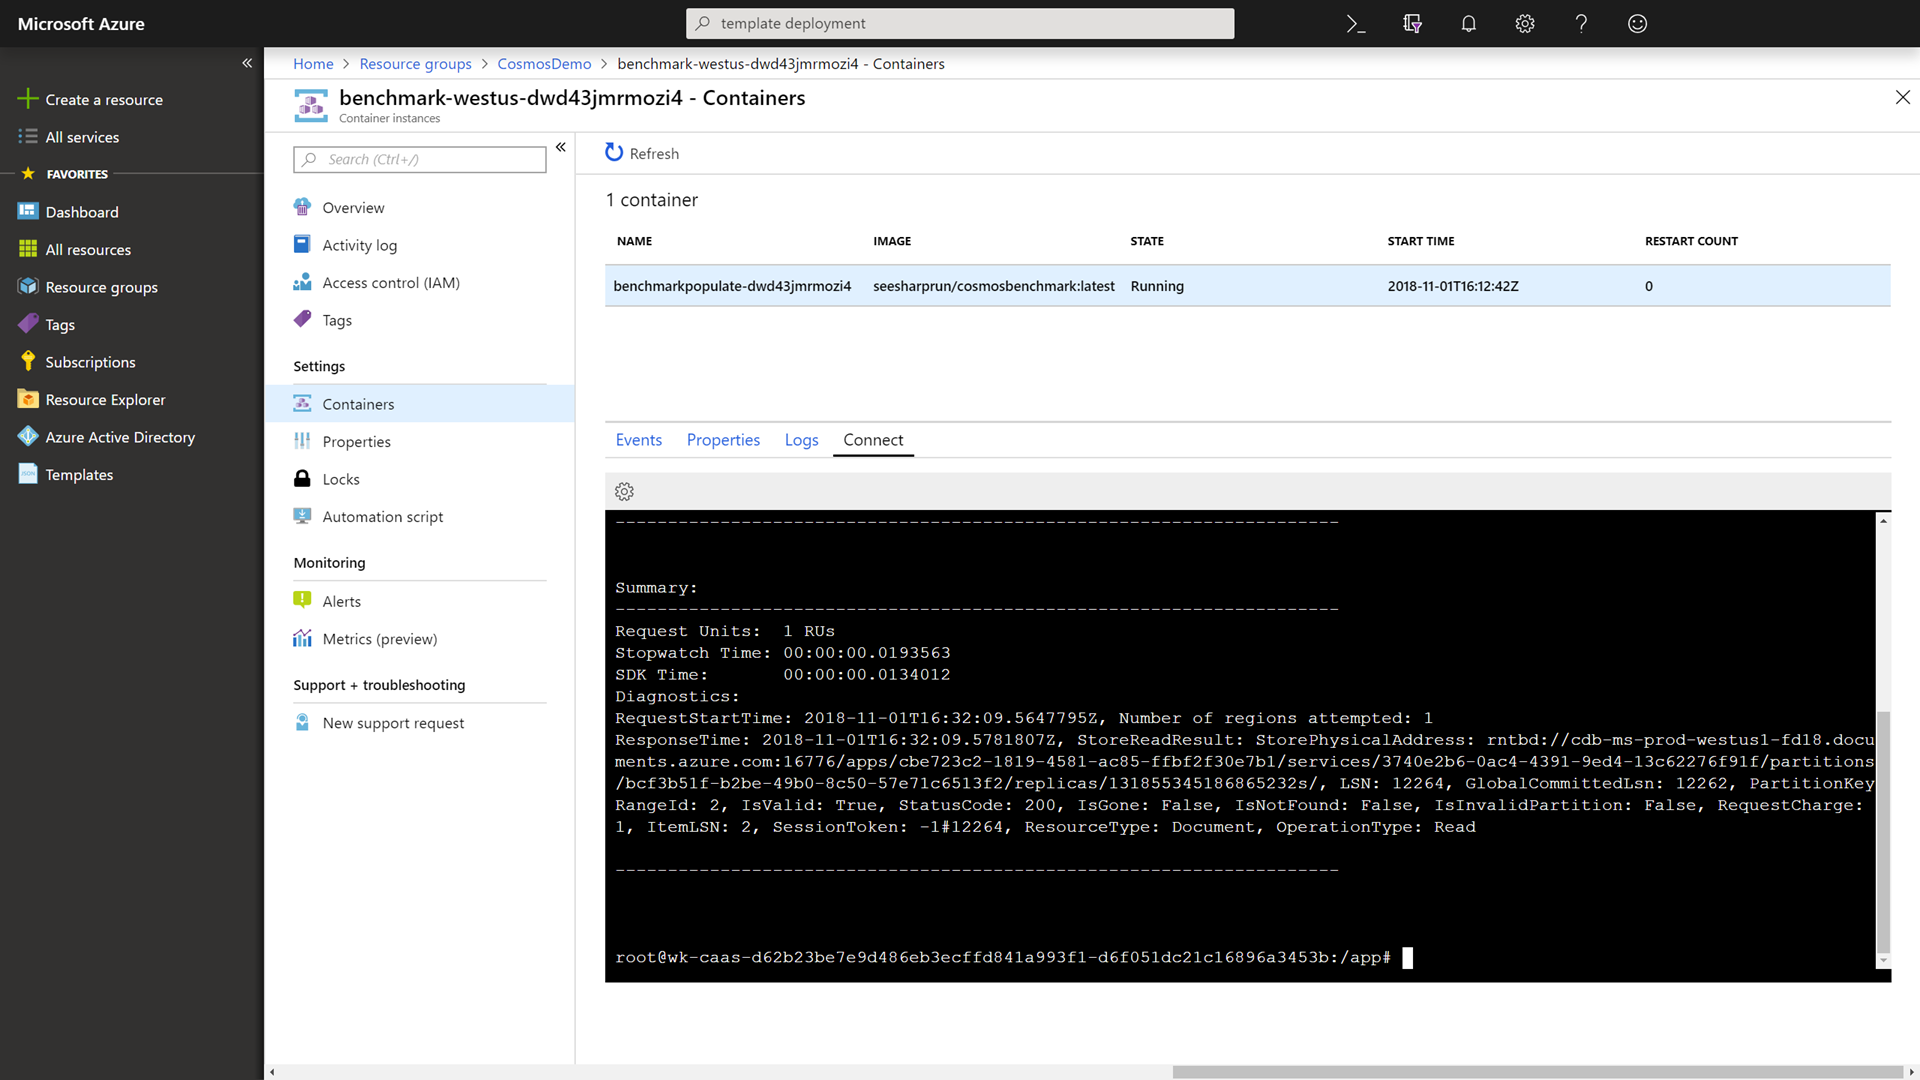Open the Properties tab for the container
The height and width of the screenshot is (1080, 1920).
[723, 440]
